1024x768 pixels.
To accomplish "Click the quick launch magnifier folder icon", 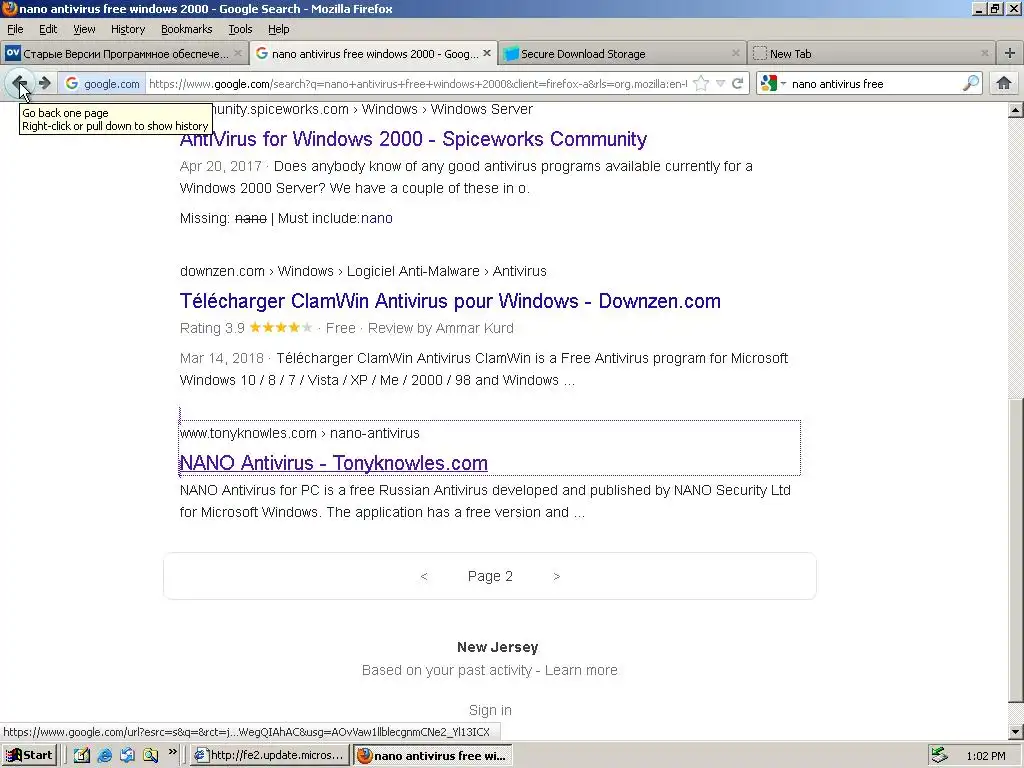I will (150, 755).
